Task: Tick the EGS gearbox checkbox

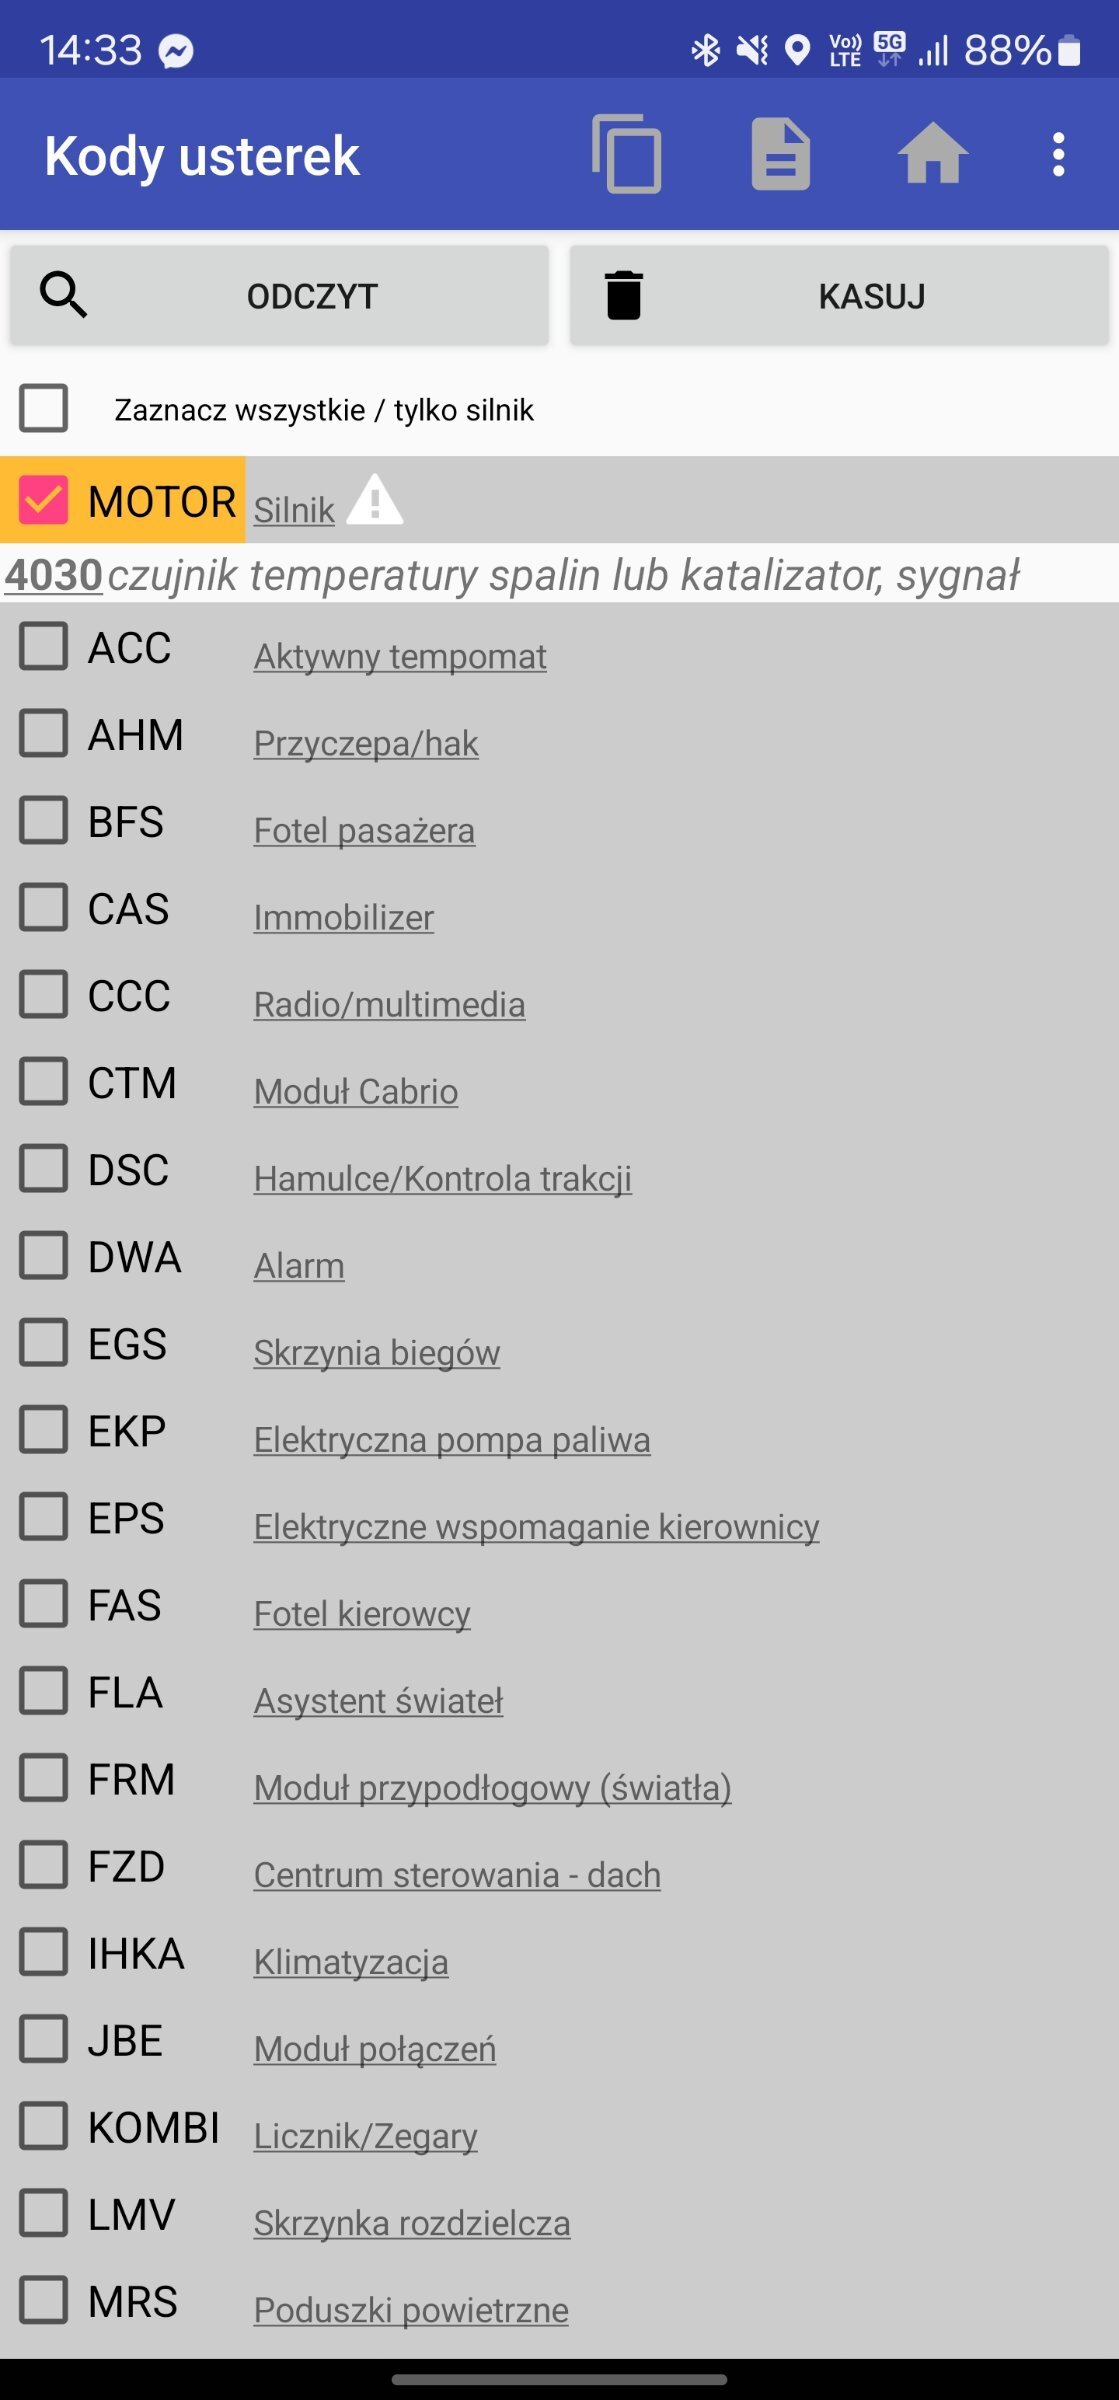Action: [x=44, y=1342]
